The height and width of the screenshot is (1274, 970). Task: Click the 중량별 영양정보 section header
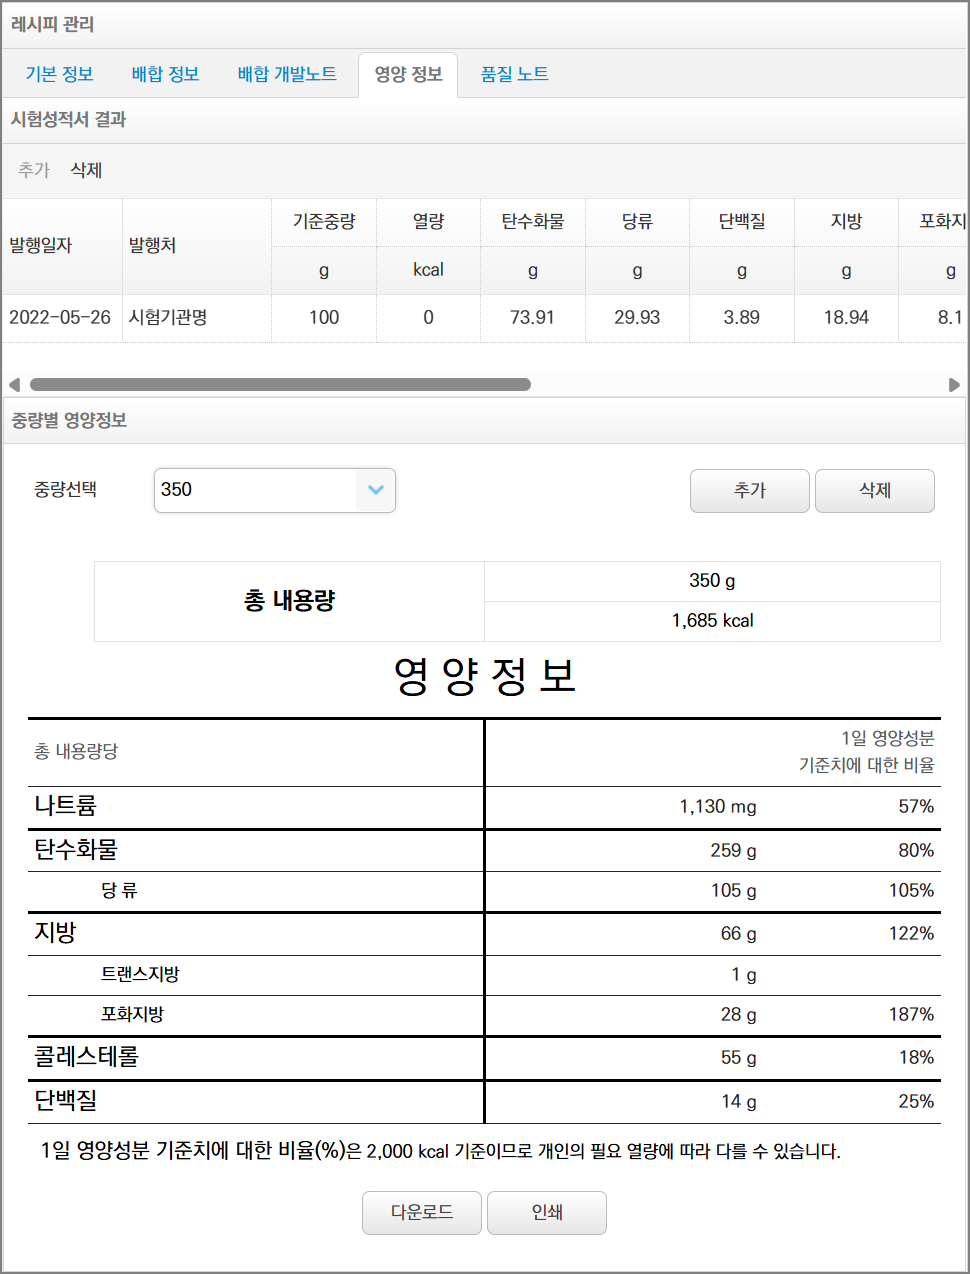pyautogui.click(x=69, y=421)
